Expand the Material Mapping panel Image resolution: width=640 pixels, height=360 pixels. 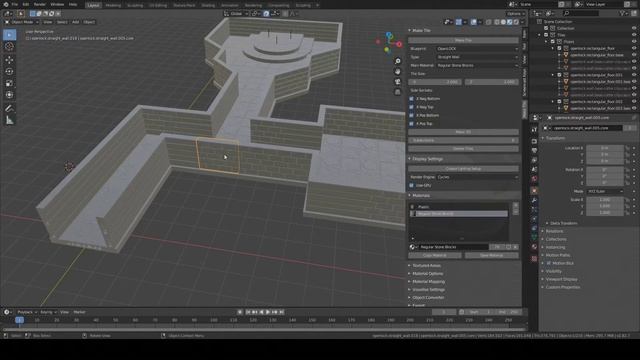coord(428,282)
